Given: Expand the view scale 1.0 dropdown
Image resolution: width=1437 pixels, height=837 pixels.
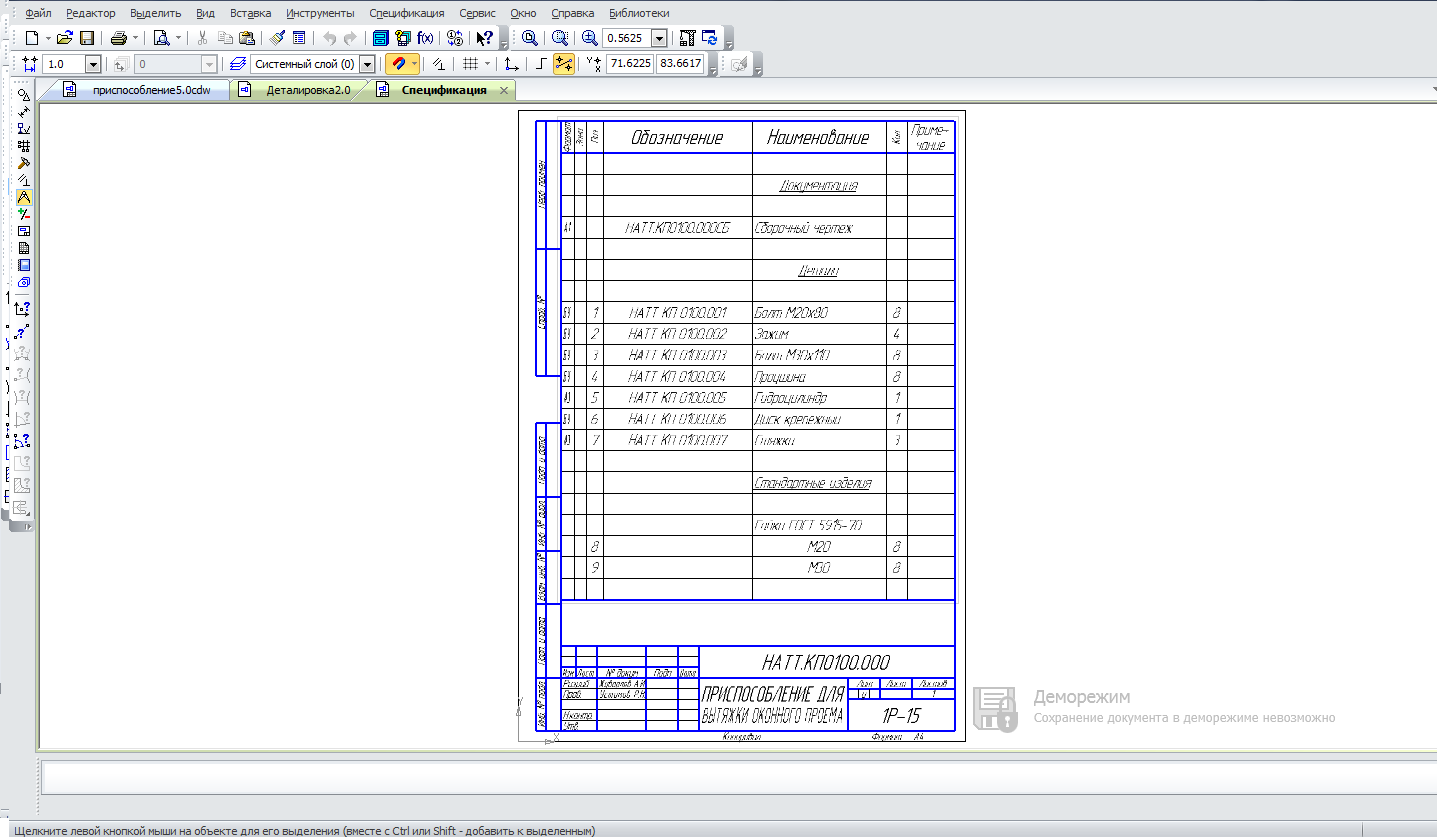Looking at the screenshot, I should coord(93,64).
